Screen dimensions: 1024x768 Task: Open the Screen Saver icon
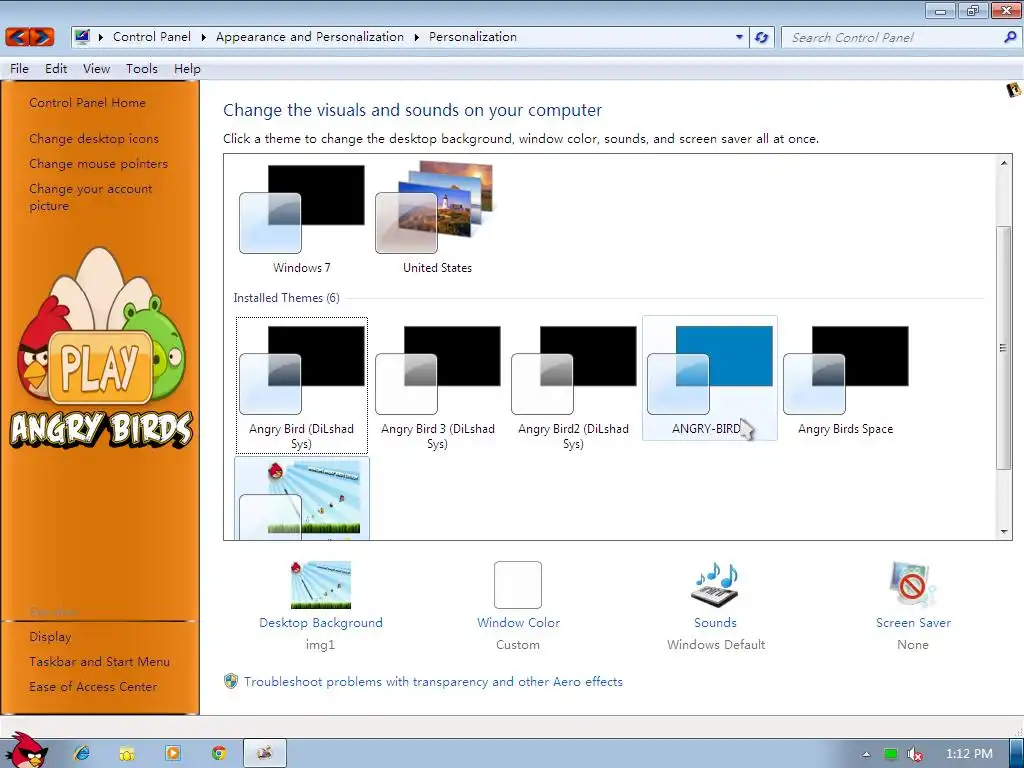click(x=913, y=584)
